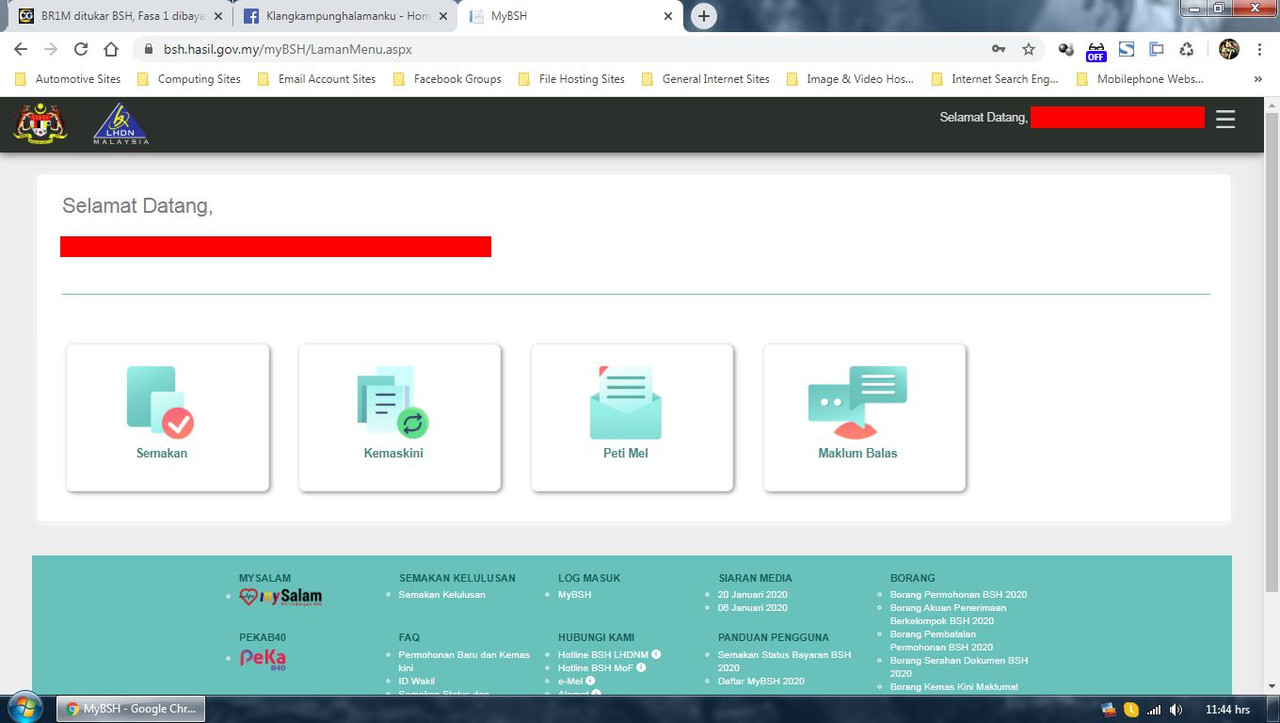Open Borang Pembatalan Permohonan BSH 2020
The height and width of the screenshot is (723, 1280).
pos(941,640)
